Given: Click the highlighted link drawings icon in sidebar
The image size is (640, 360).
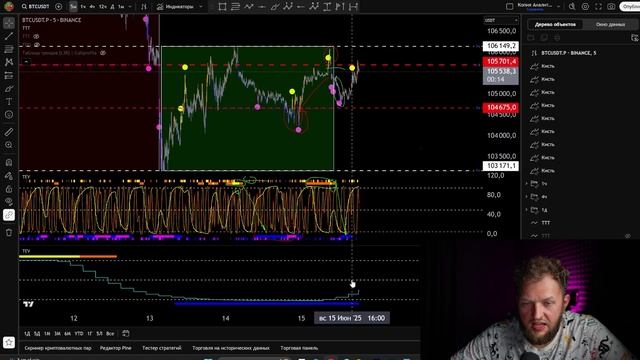Looking at the screenshot, I should point(9,215).
